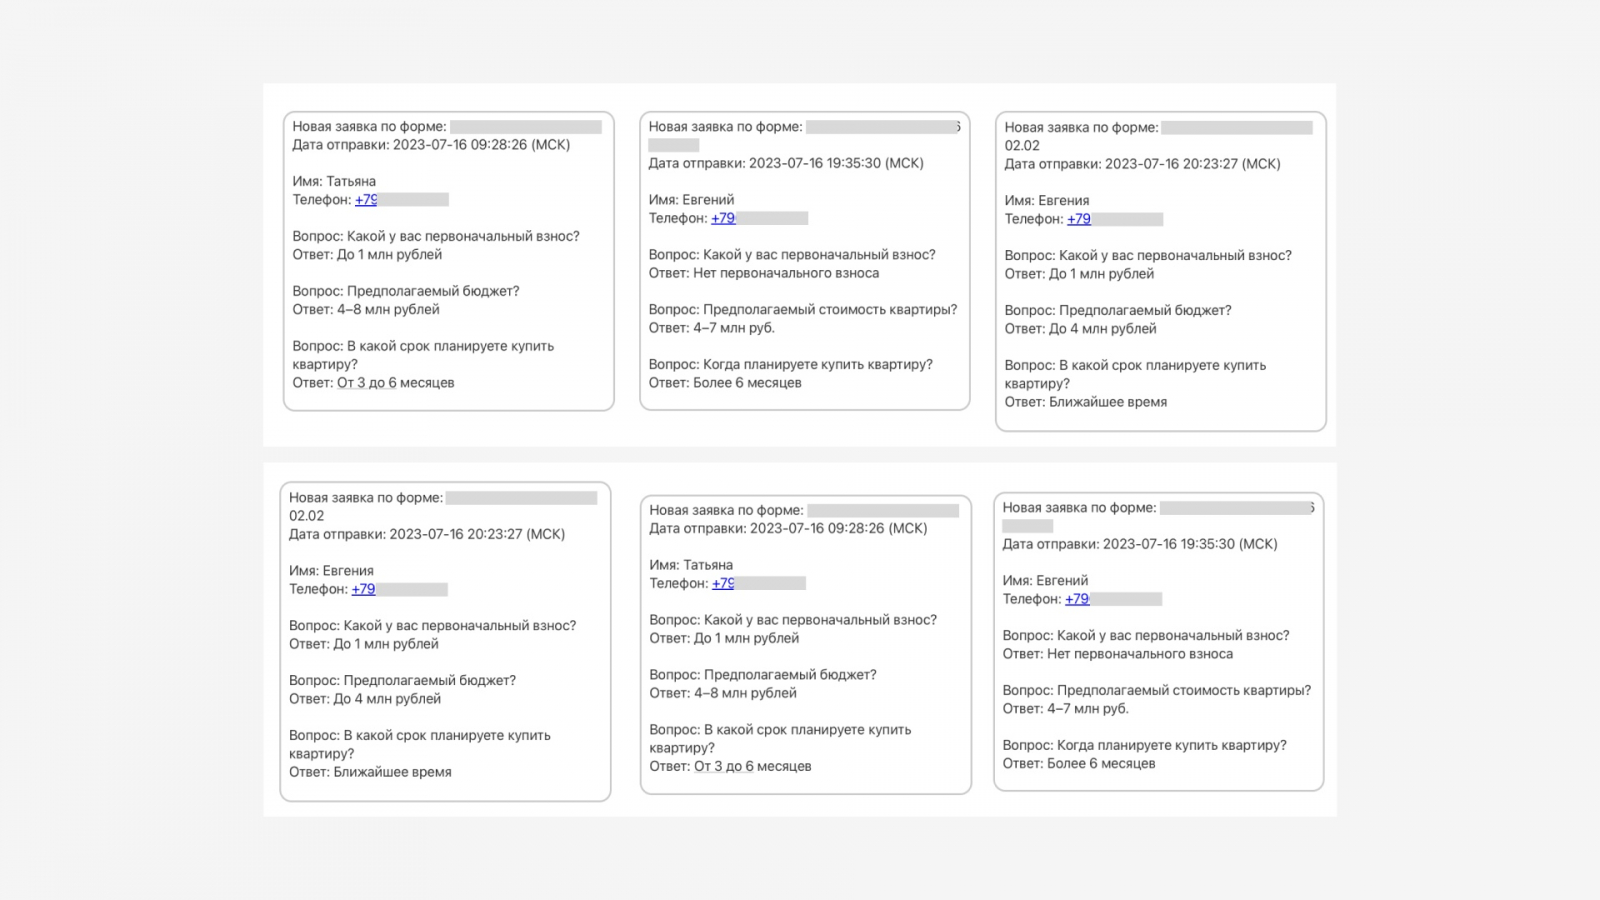Open Татьяна's phone link in lower card

pos(722,583)
